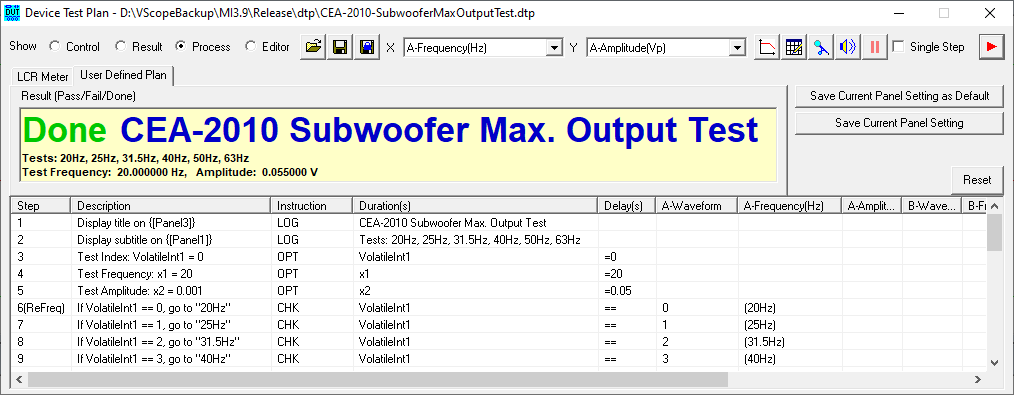Image resolution: width=1014 pixels, height=395 pixels.
Task: Open the data table grid icon
Action: 794,47
